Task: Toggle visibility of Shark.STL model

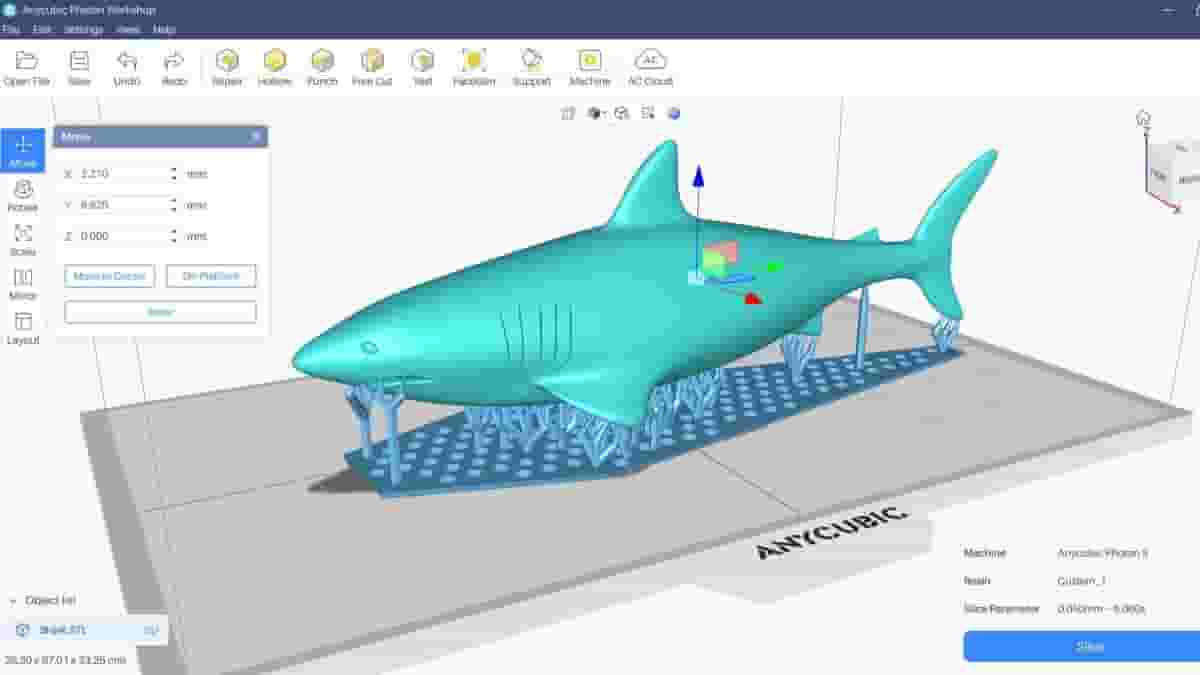Action: 151,631
